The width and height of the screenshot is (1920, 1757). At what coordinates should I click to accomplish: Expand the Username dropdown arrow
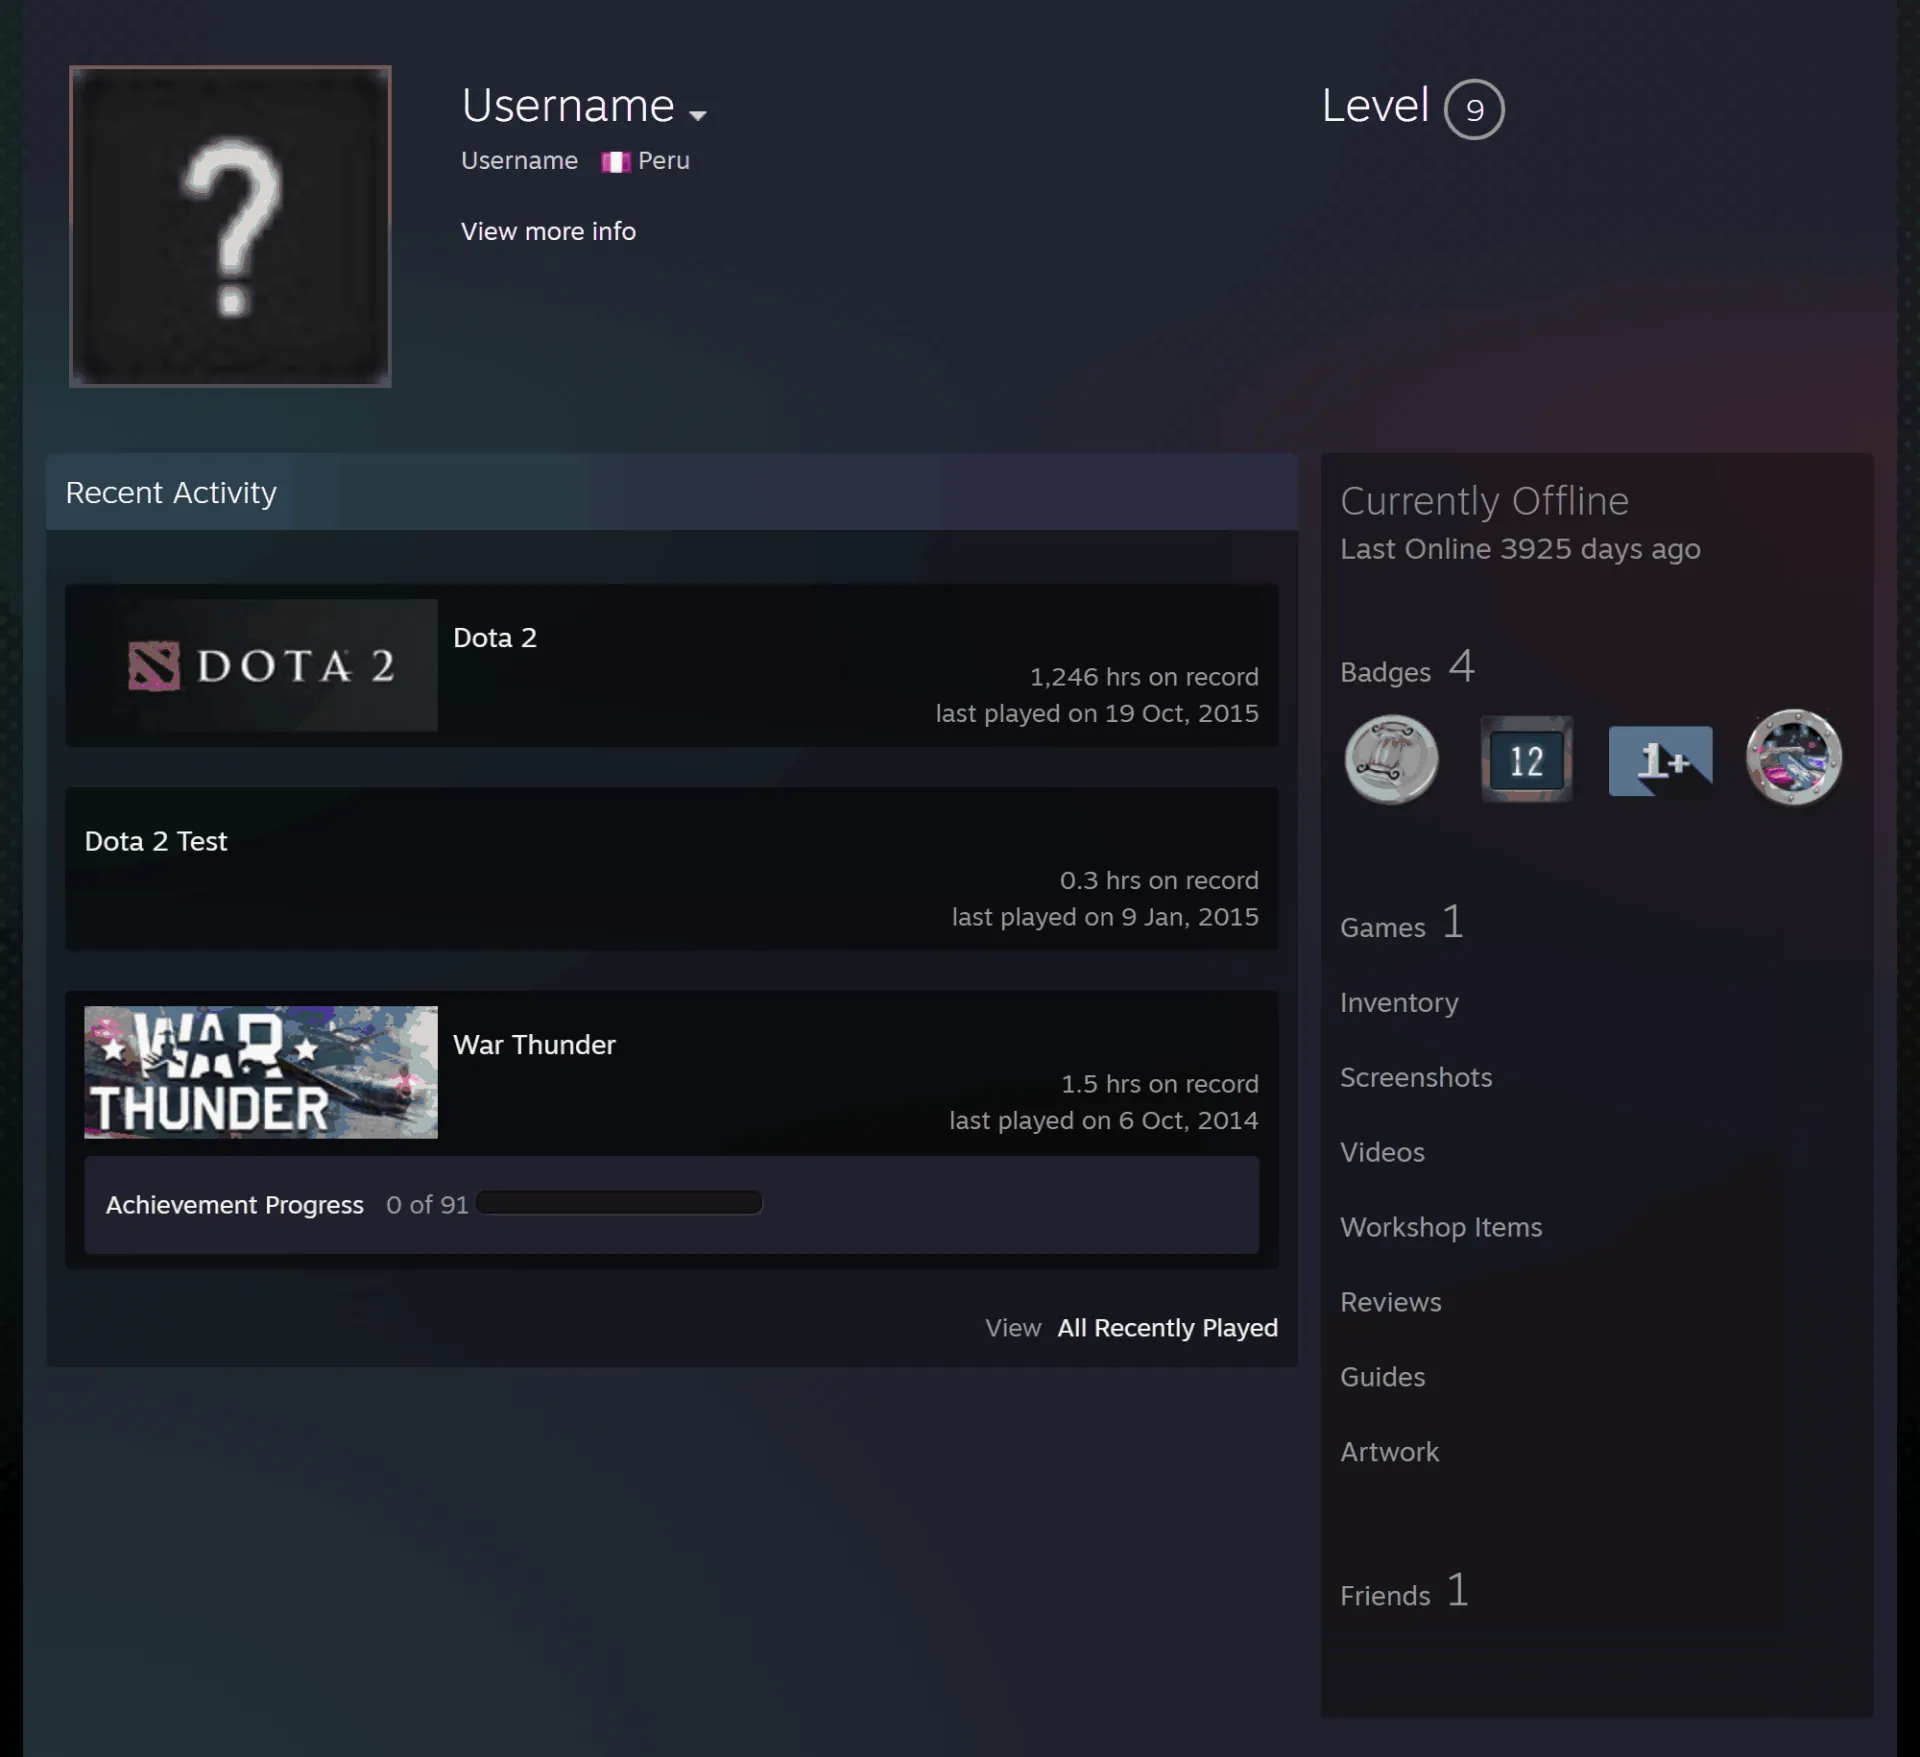tap(698, 115)
